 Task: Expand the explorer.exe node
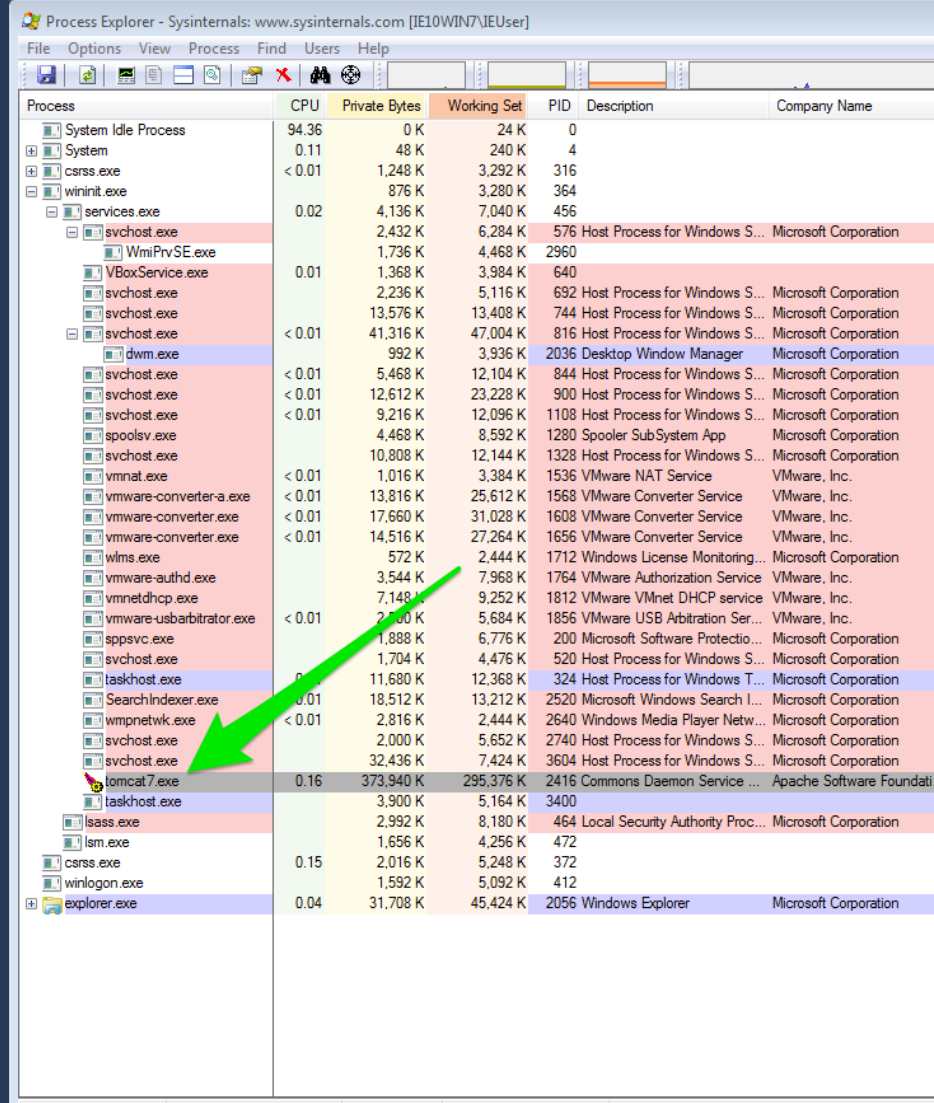(x=31, y=903)
